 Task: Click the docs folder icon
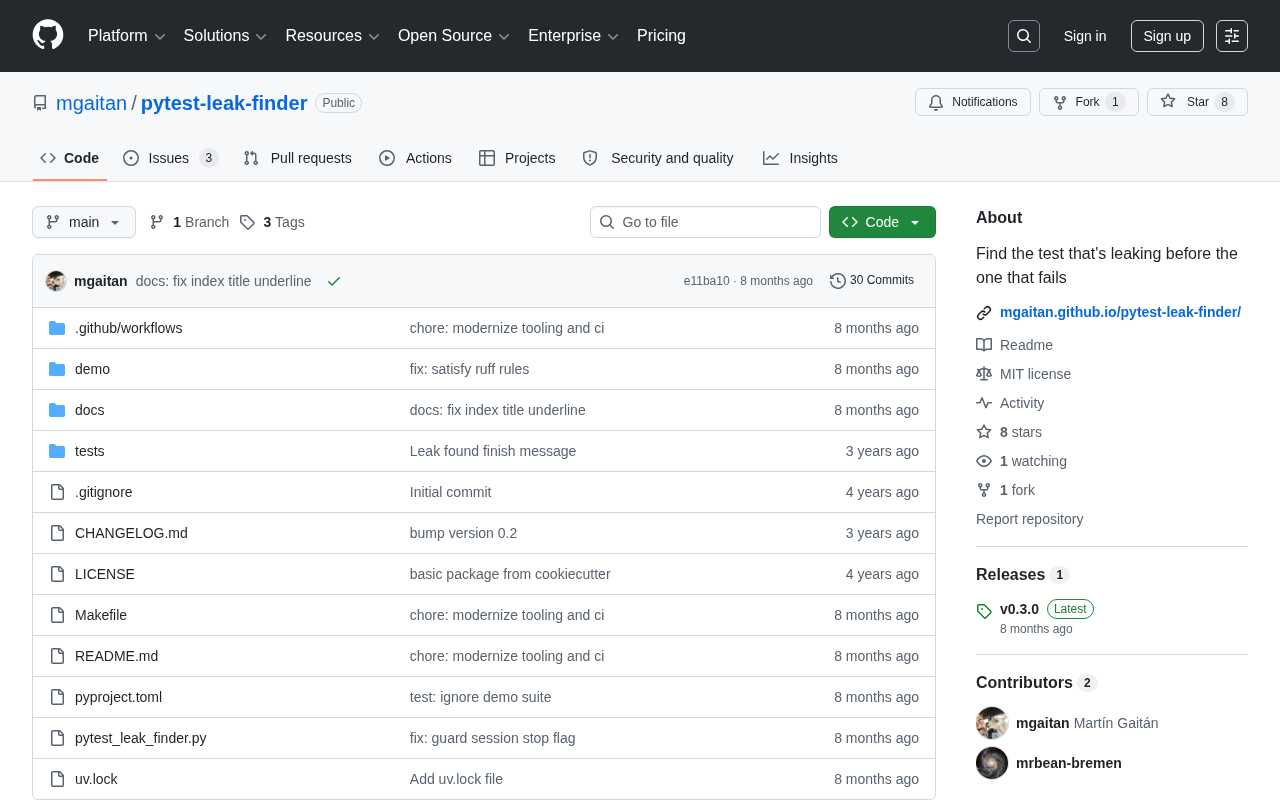(57, 410)
